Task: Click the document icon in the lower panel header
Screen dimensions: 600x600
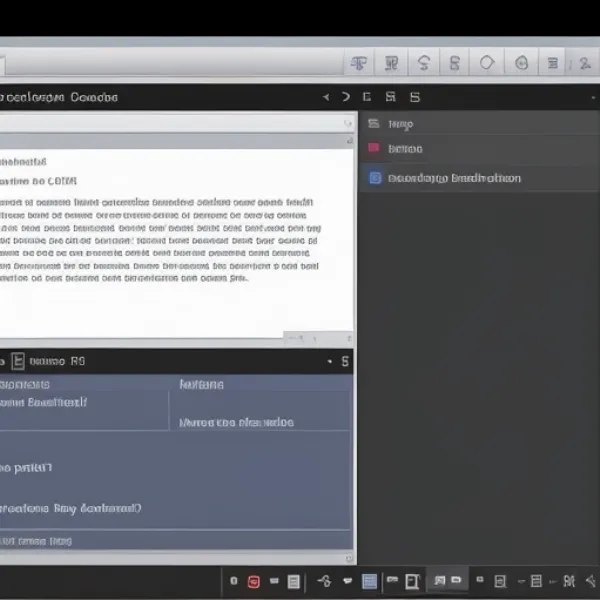Action: coord(18,361)
